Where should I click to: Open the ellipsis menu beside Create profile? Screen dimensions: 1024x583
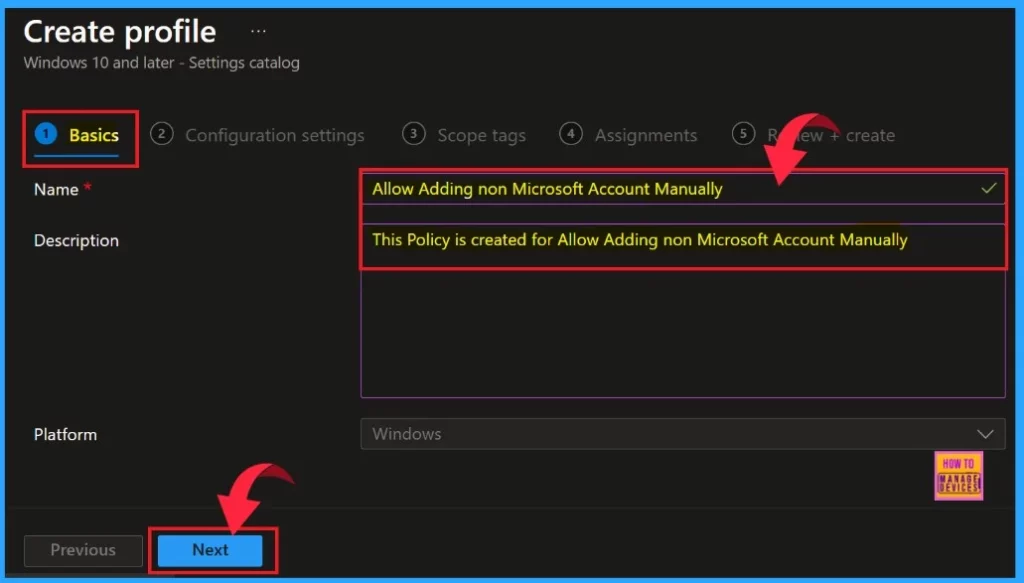pos(258,31)
